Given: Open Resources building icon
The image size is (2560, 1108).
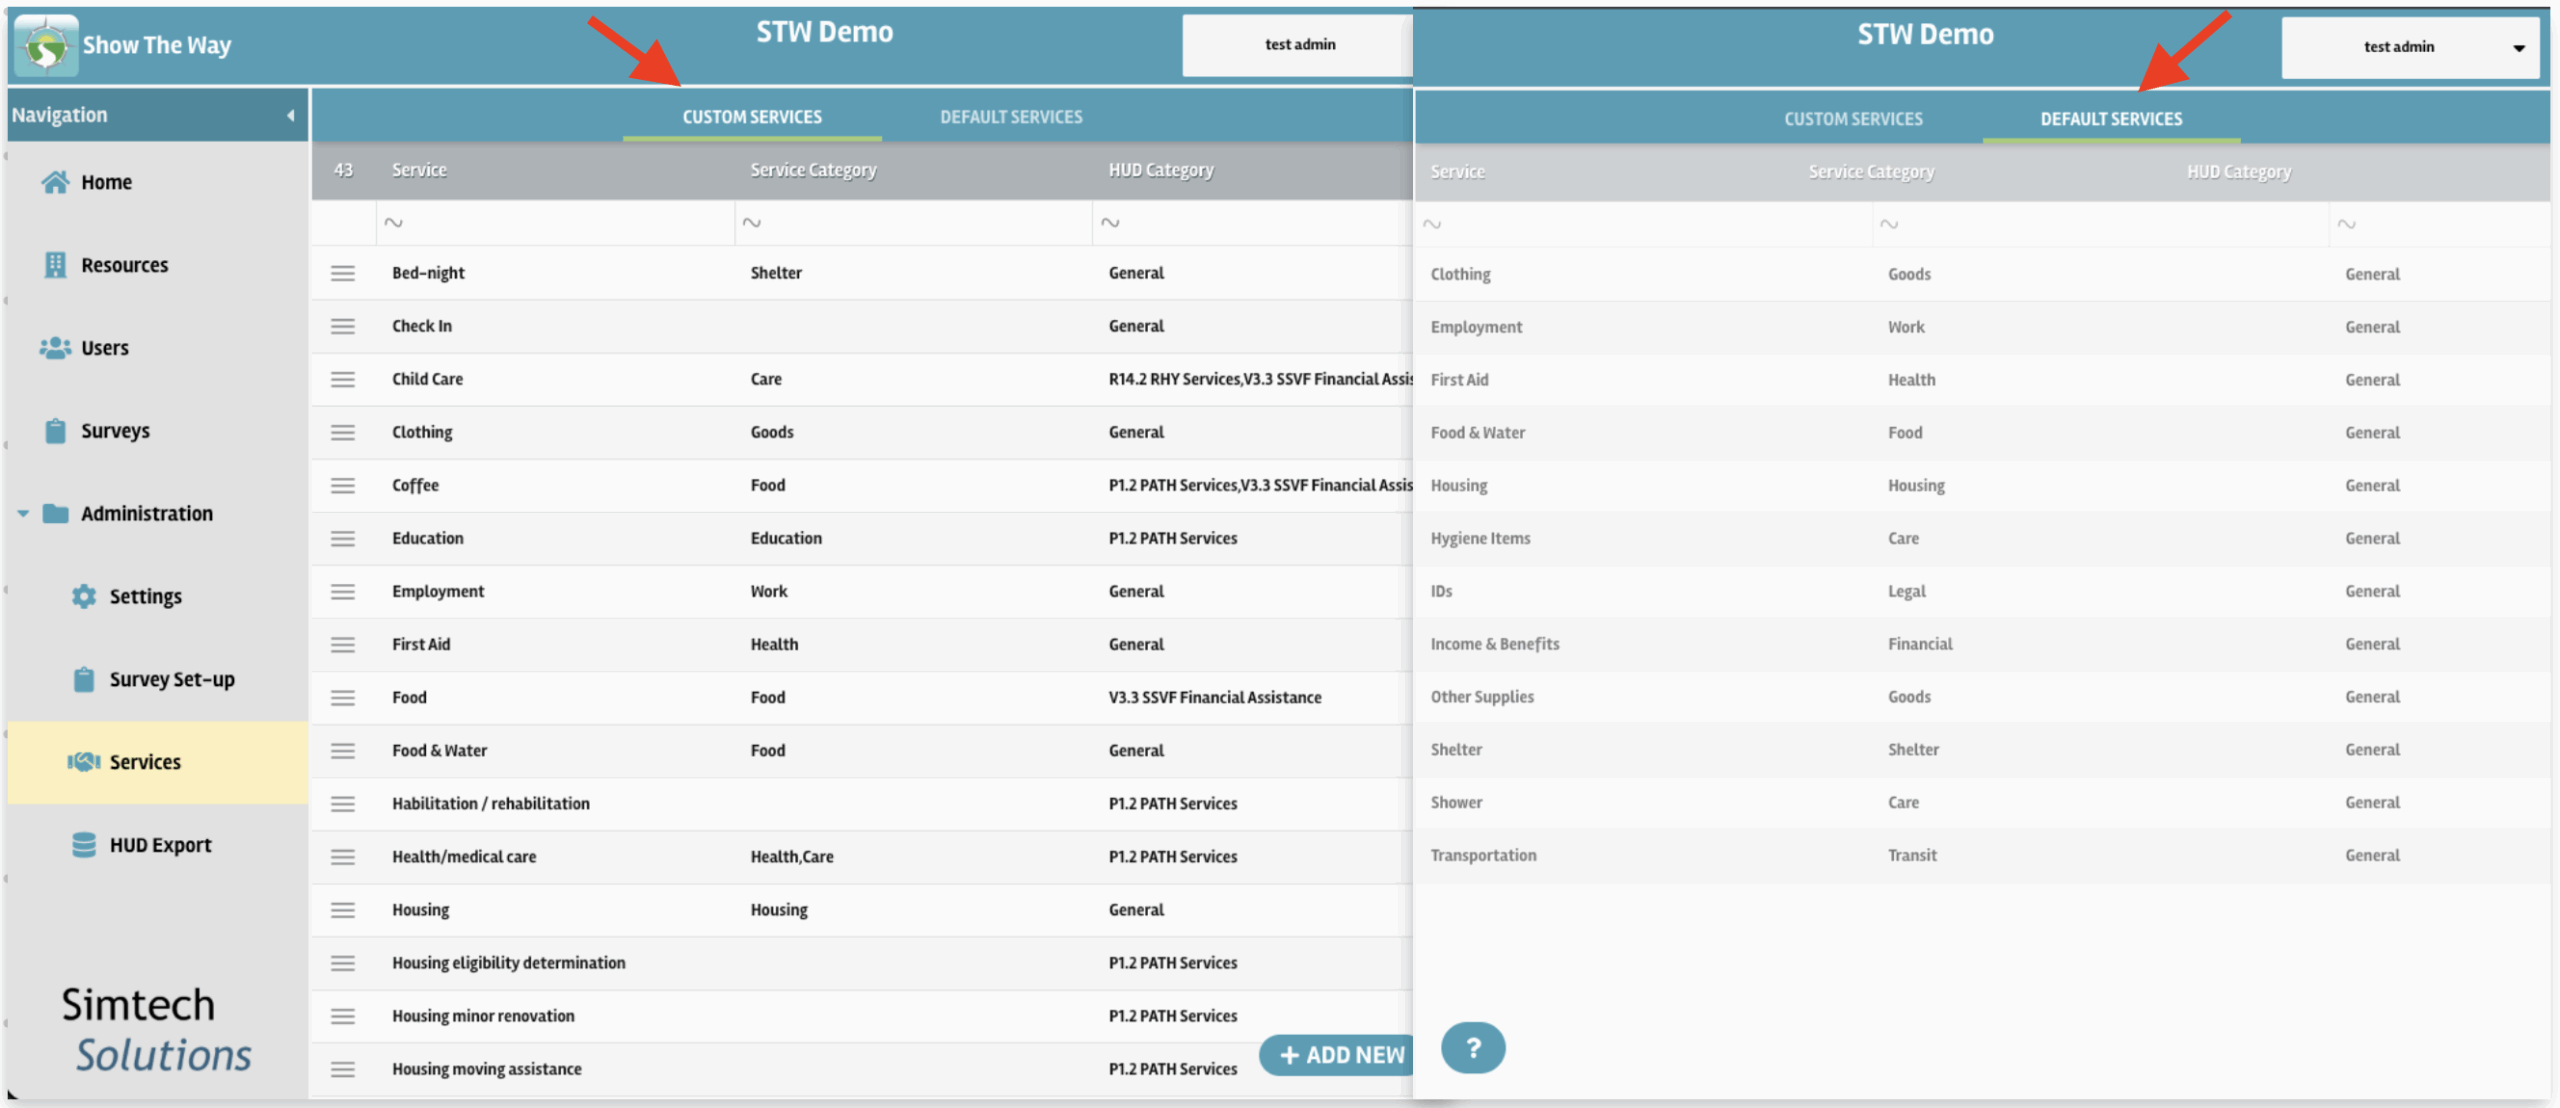Looking at the screenshot, I should pyautogui.click(x=55, y=265).
